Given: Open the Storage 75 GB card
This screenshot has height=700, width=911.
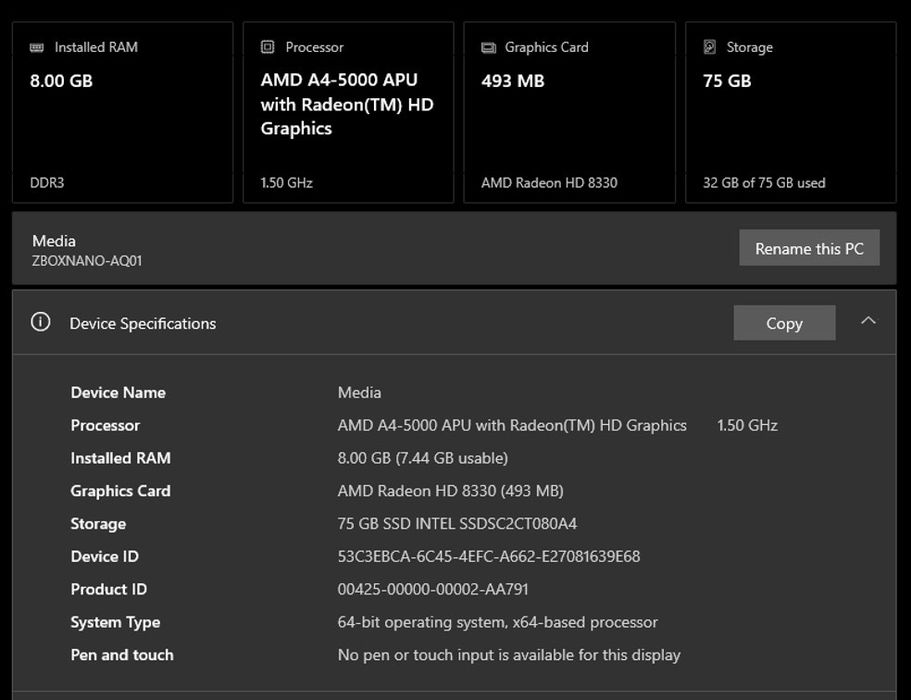Looking at the screenshot, I should (790, 113).
